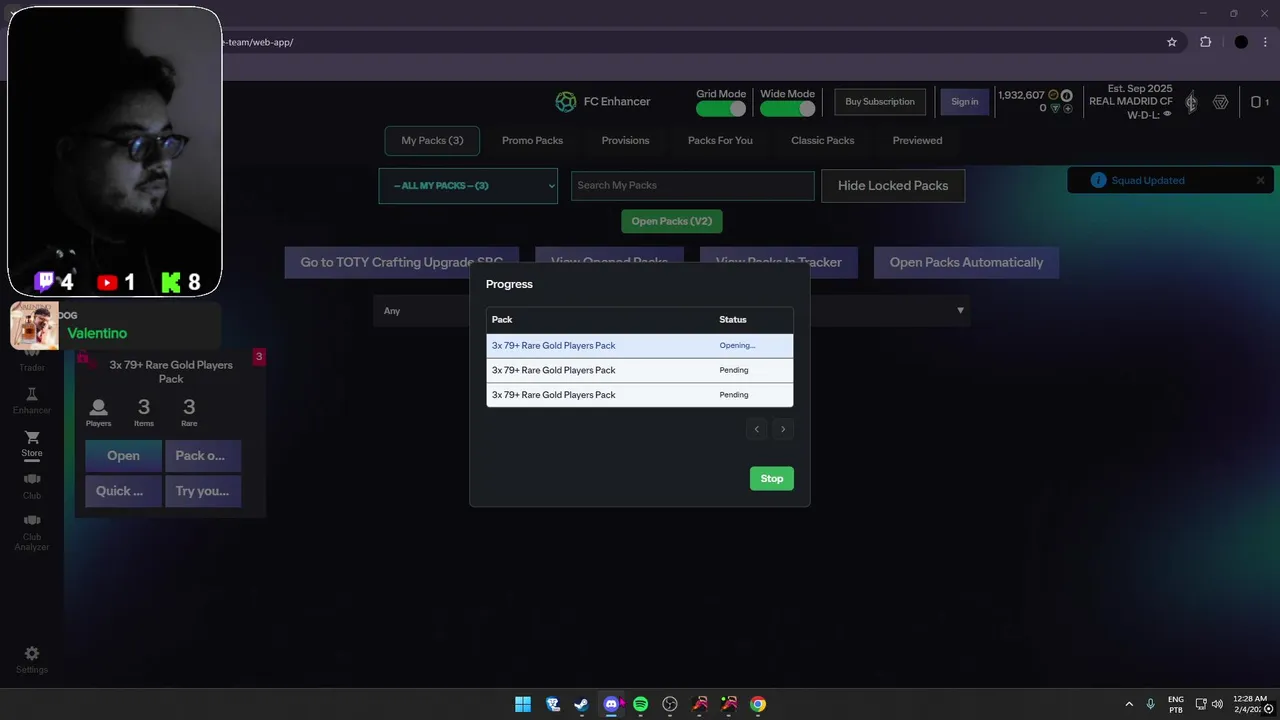
Task: Open the Chrome three-dot menu
Action: [1265, 42]
